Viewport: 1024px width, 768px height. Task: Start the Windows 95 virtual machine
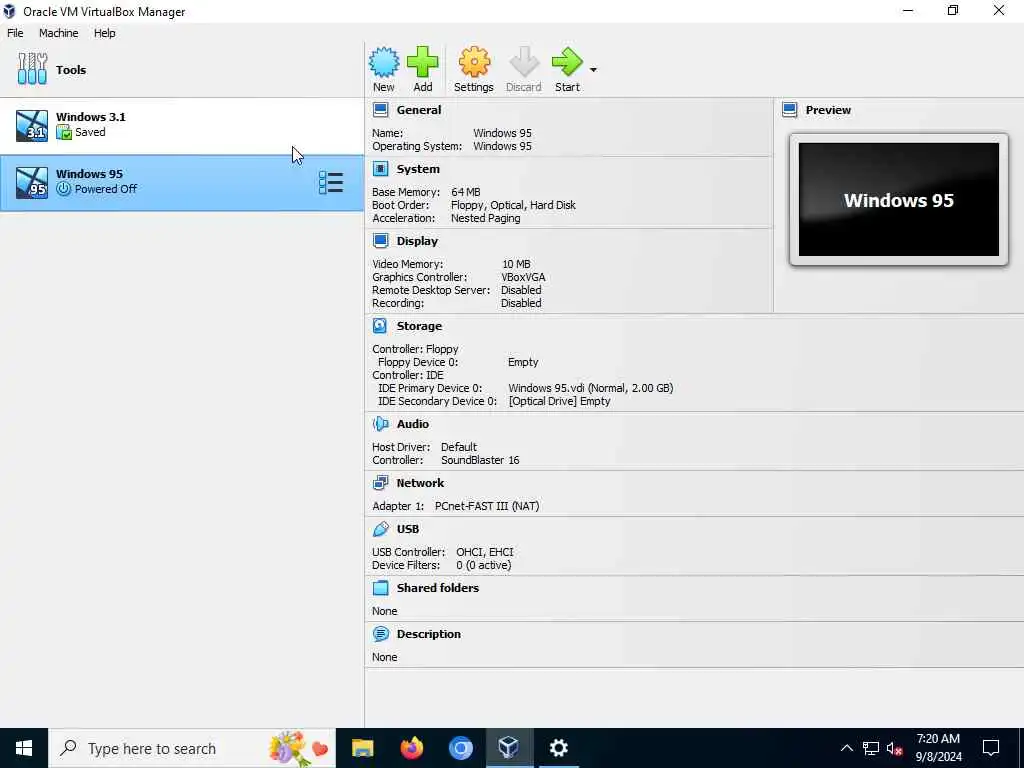pos(567,69)
